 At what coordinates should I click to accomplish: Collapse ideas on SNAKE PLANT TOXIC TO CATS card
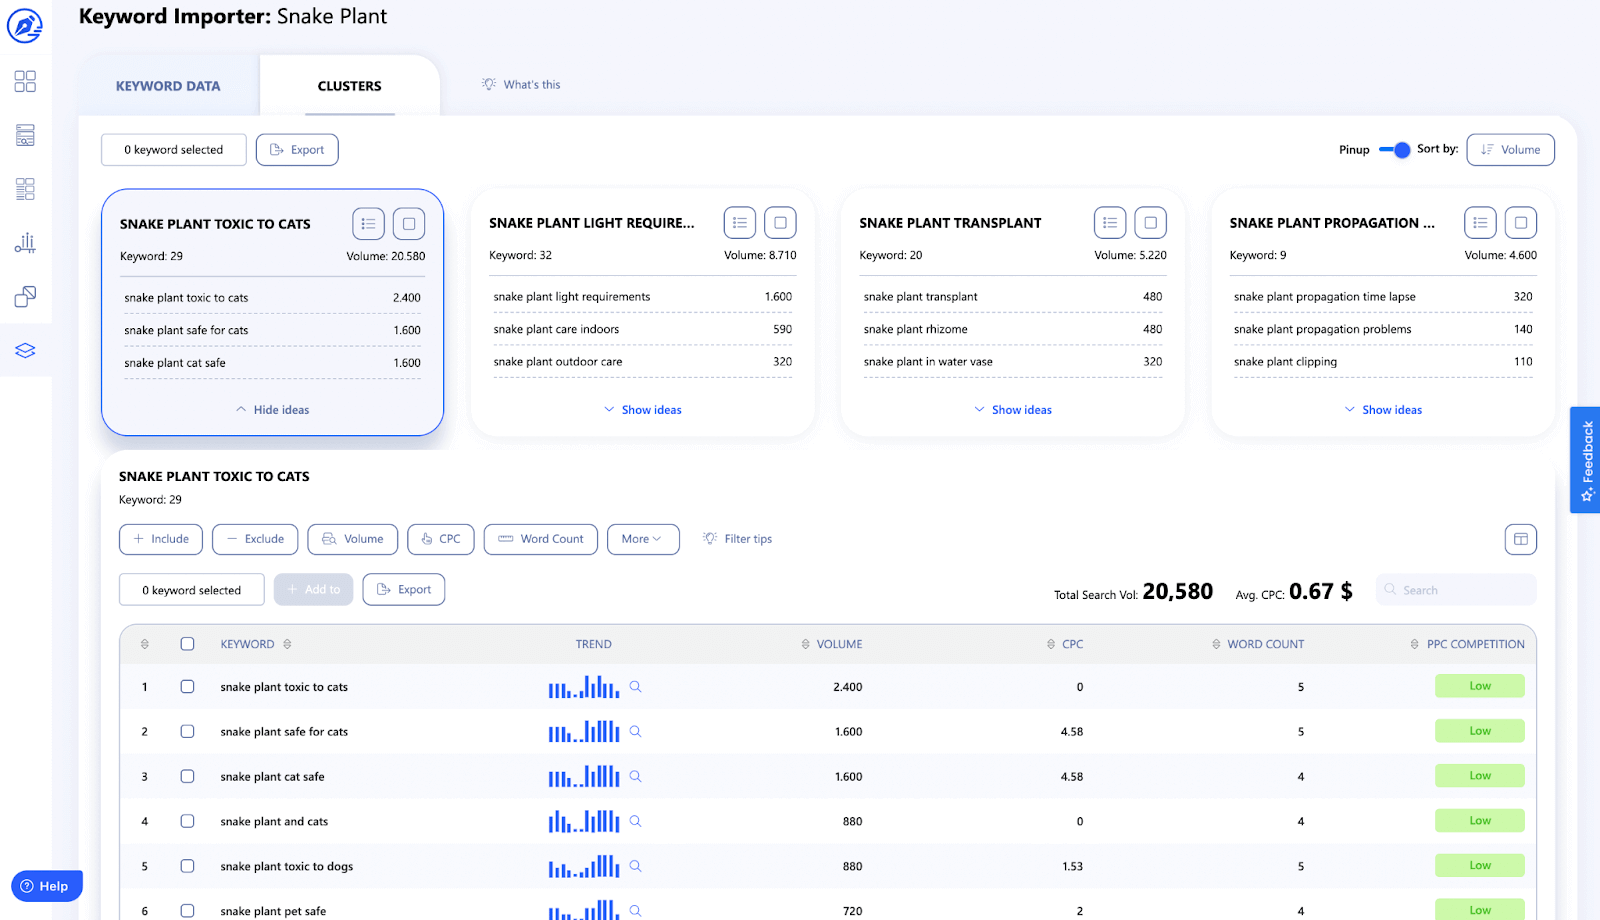271,409
